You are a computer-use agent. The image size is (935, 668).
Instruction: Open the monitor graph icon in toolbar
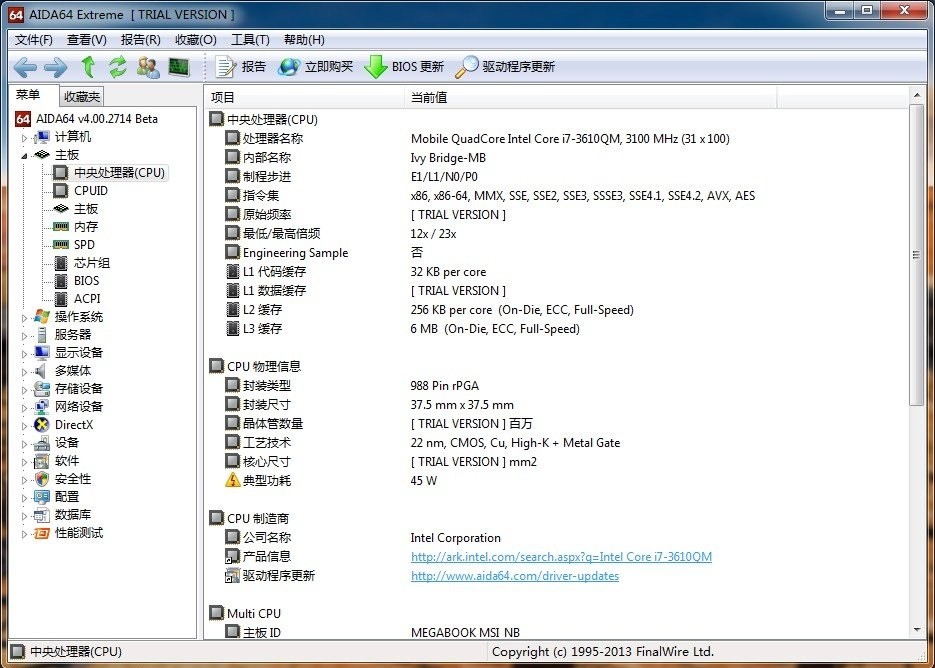179,67
